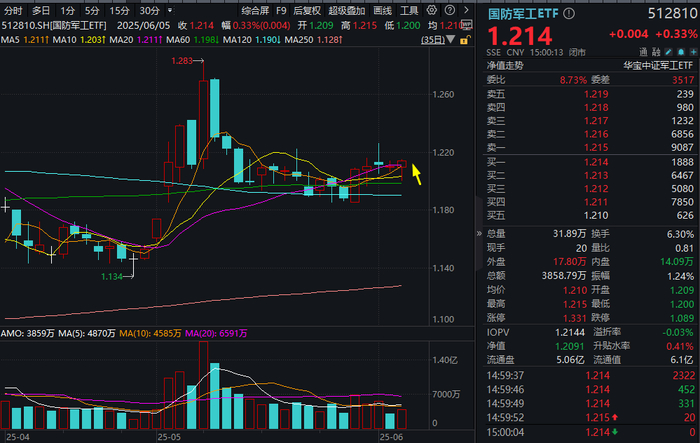Image resolution: width=700 pixels, height=443 pixels.
Task: Add stock to watchlist with plus icon
Action: pos(693,52)
